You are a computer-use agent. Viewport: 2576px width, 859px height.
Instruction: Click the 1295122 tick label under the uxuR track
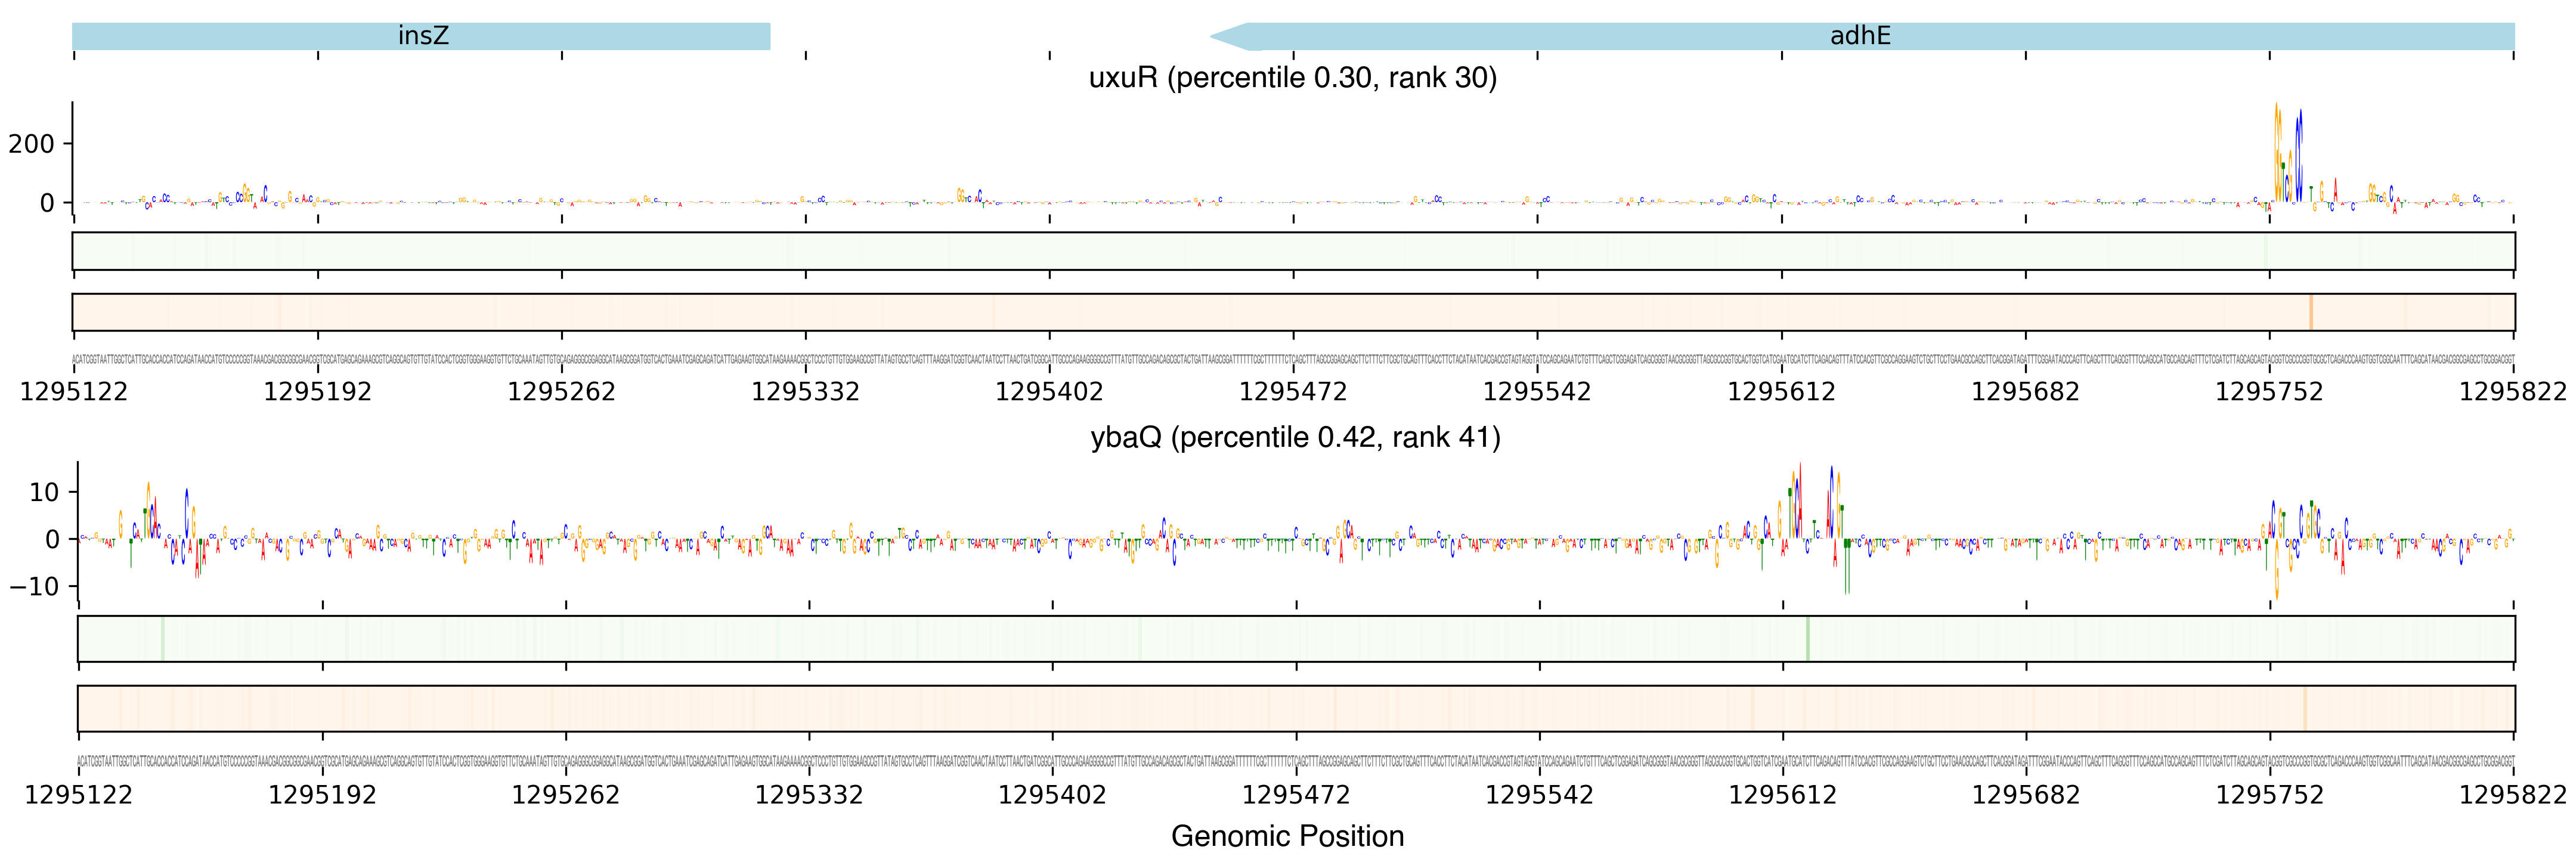74,392
